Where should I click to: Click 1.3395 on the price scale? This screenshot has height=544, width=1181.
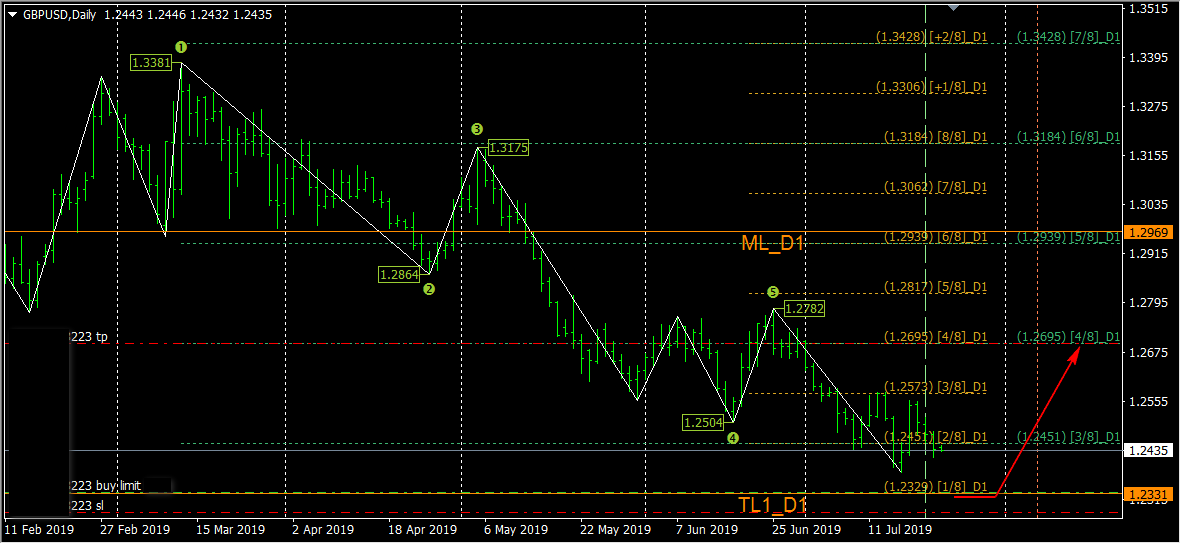(1148, 59)
